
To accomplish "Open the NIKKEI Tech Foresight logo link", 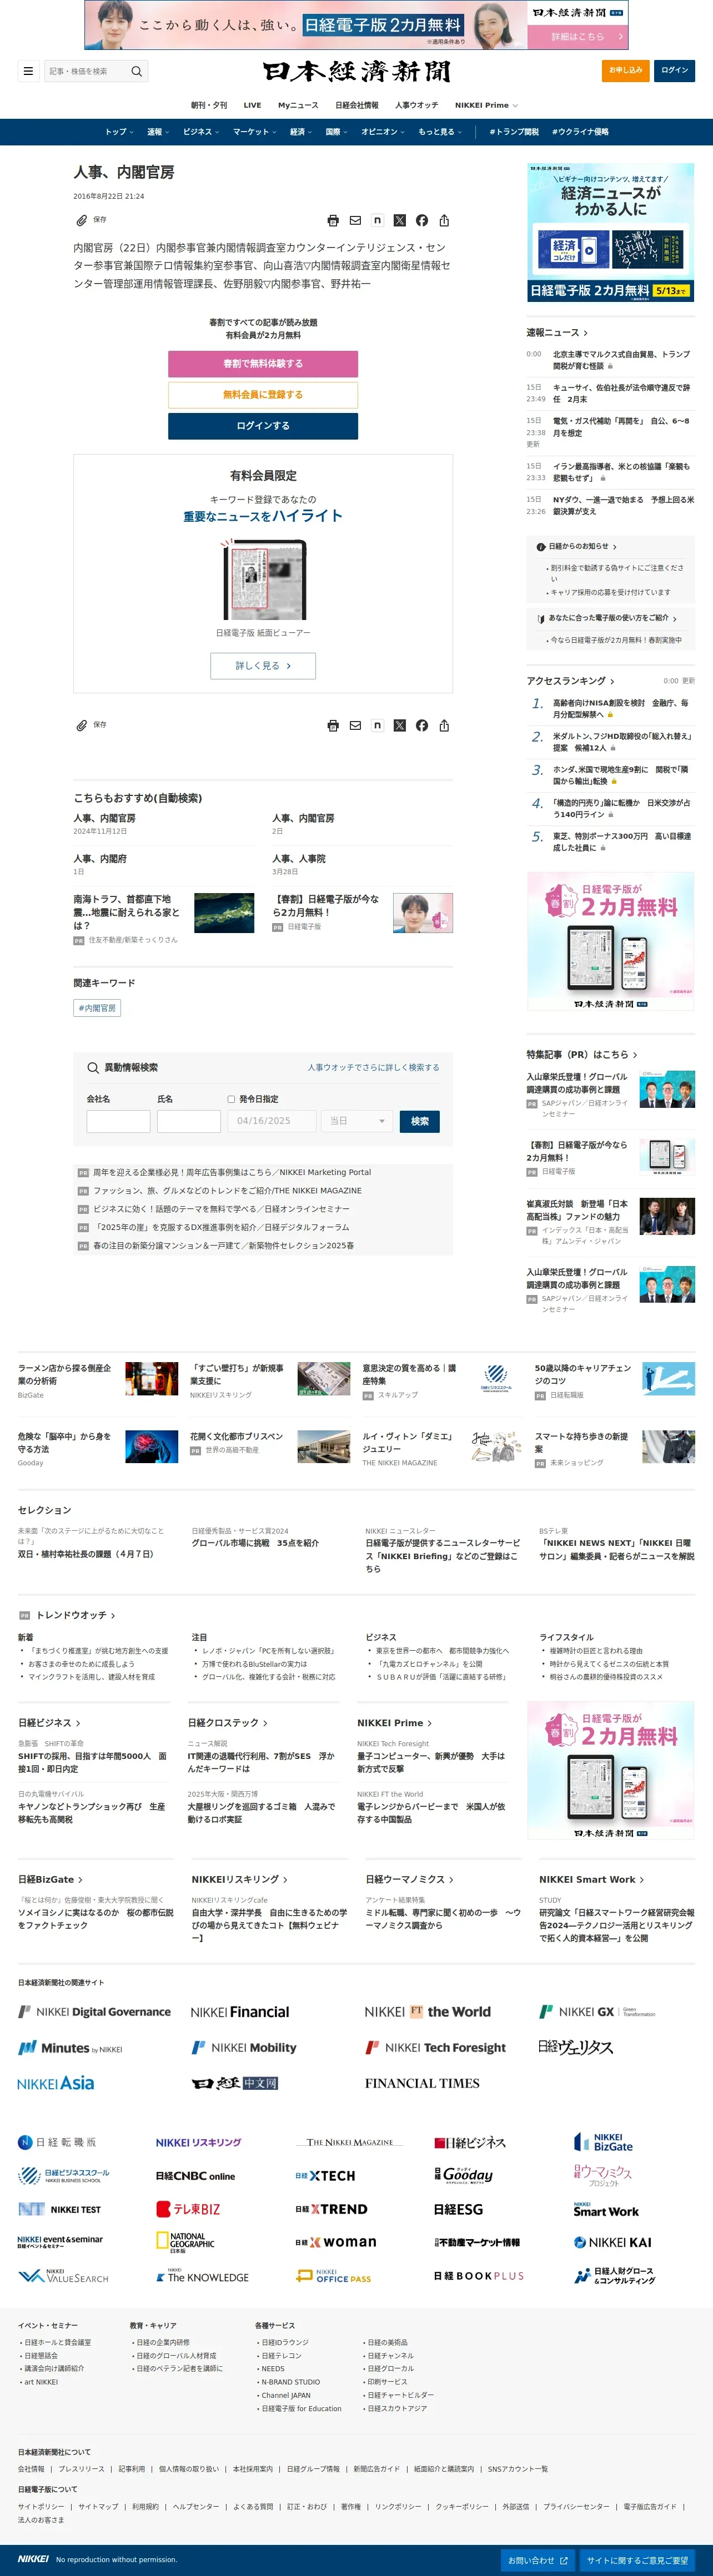I will click(x=435, y=2047).
